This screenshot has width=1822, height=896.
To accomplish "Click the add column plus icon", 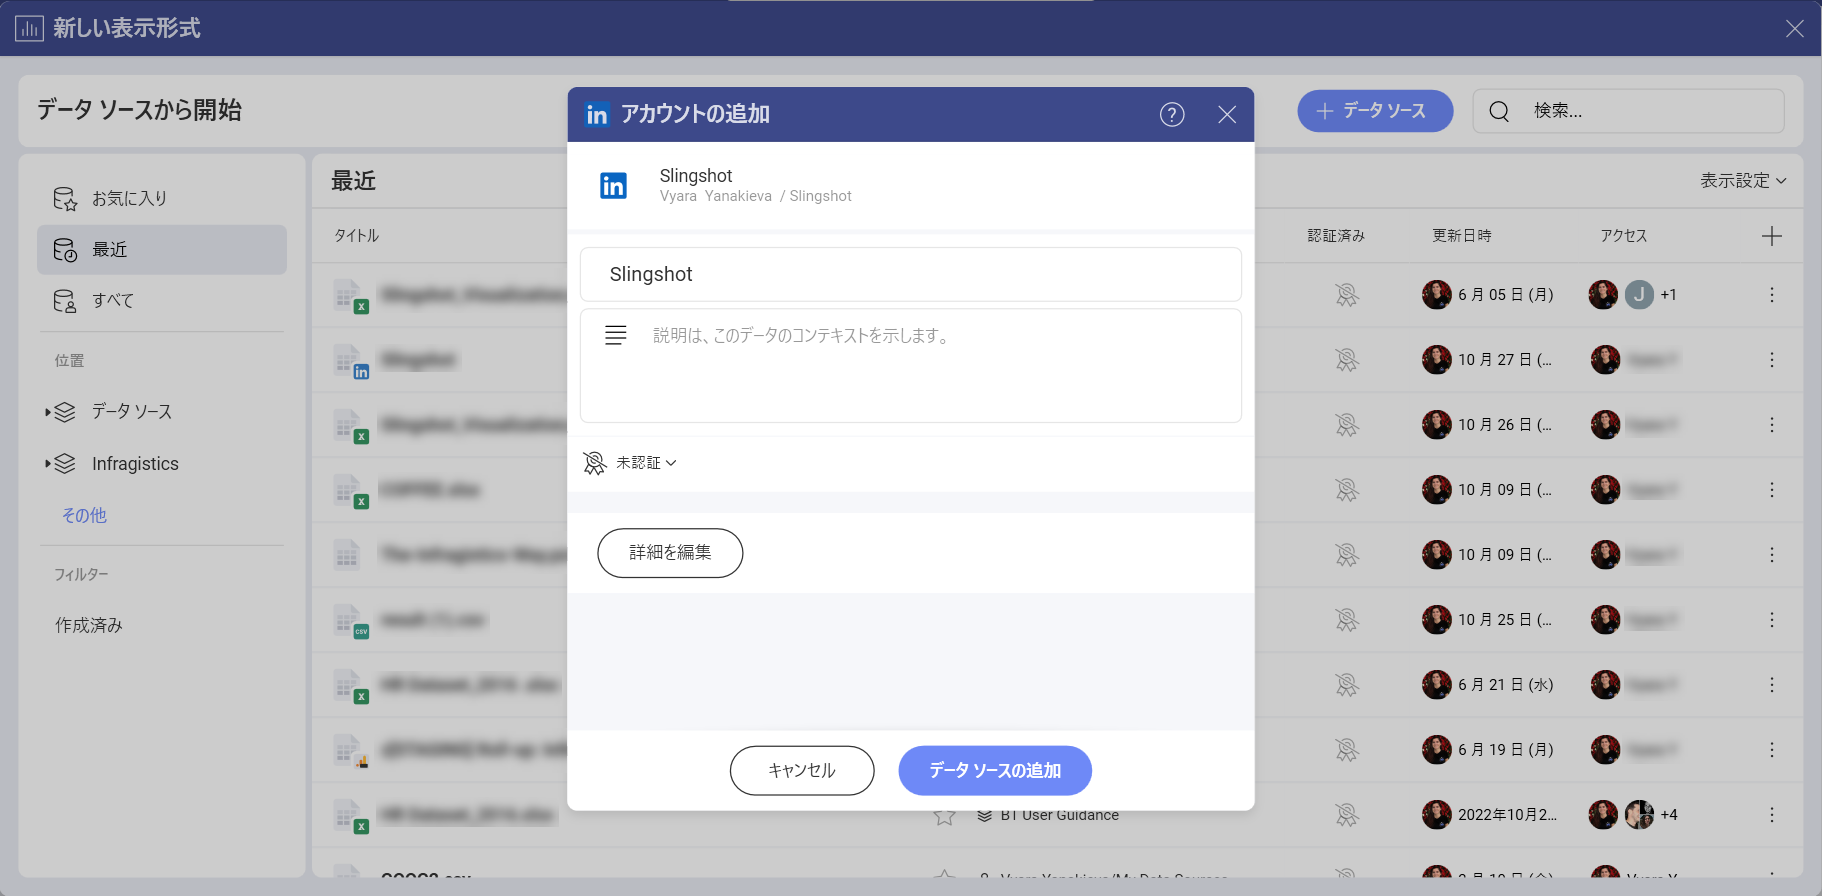I will pos(1772,236).
